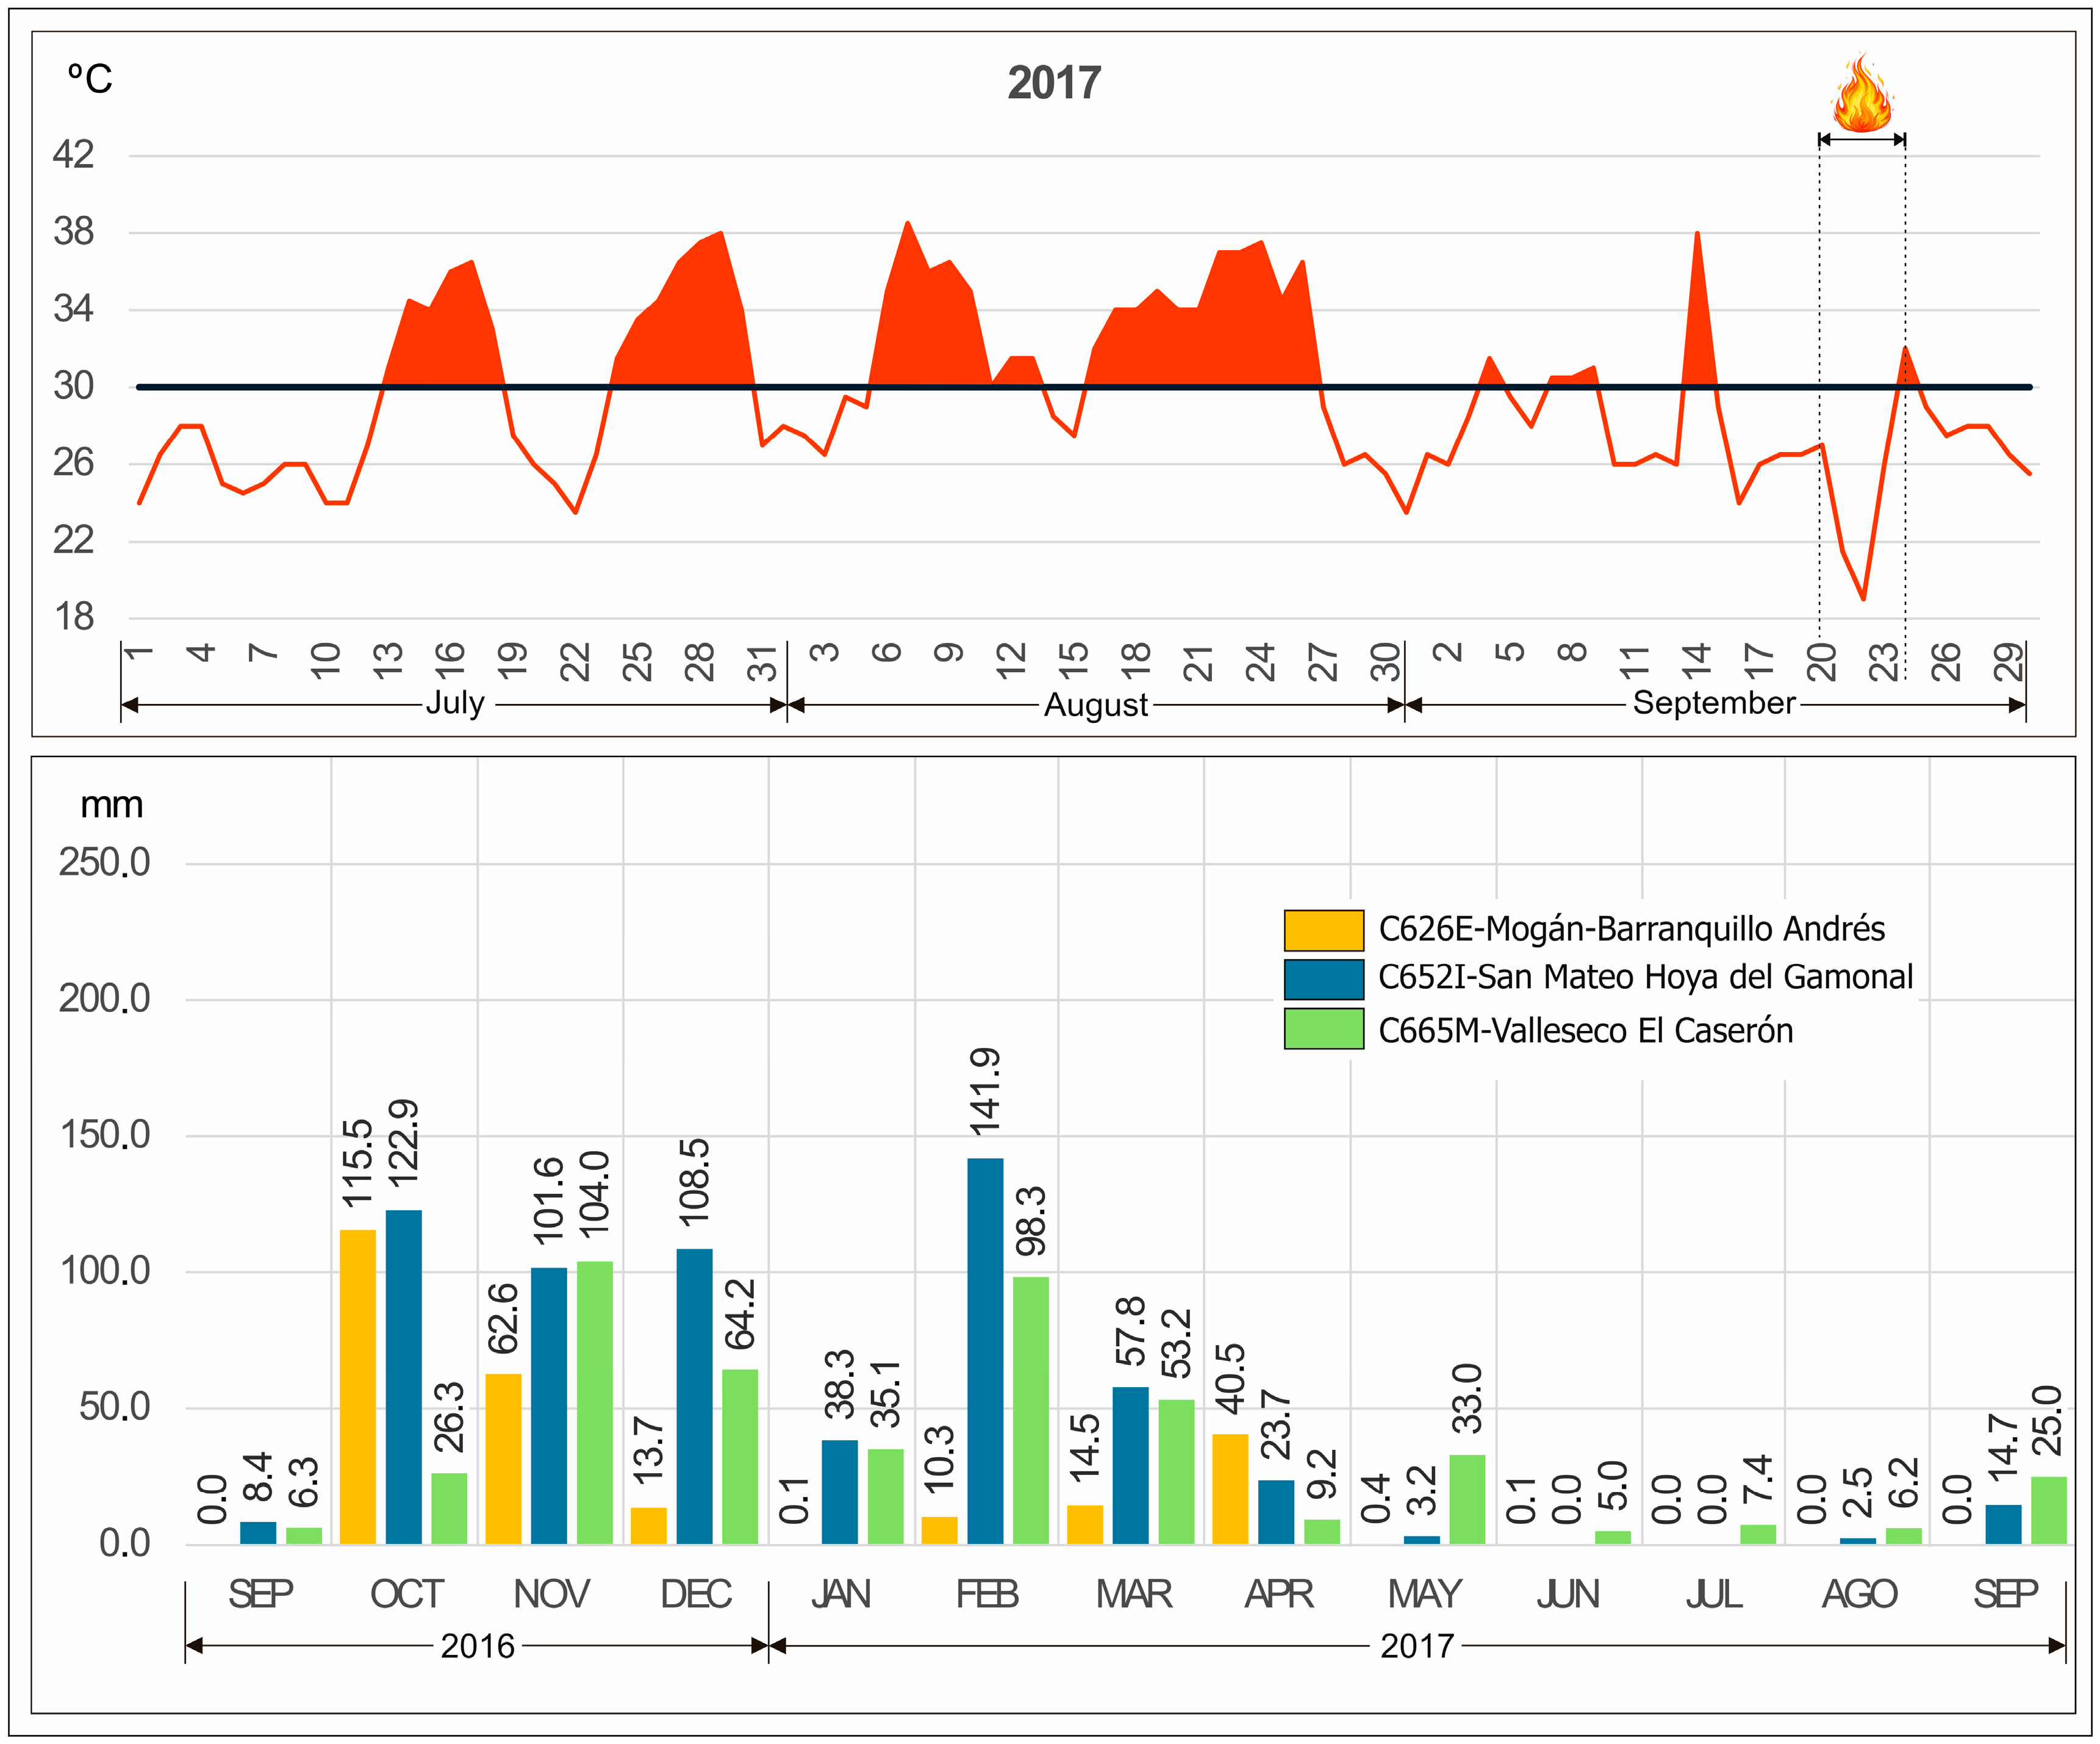The height and width of the screenshot is (1744, 2100).
Task: Click the green NOV bar
Action: pyautogui.click(x=595, y=1402)
